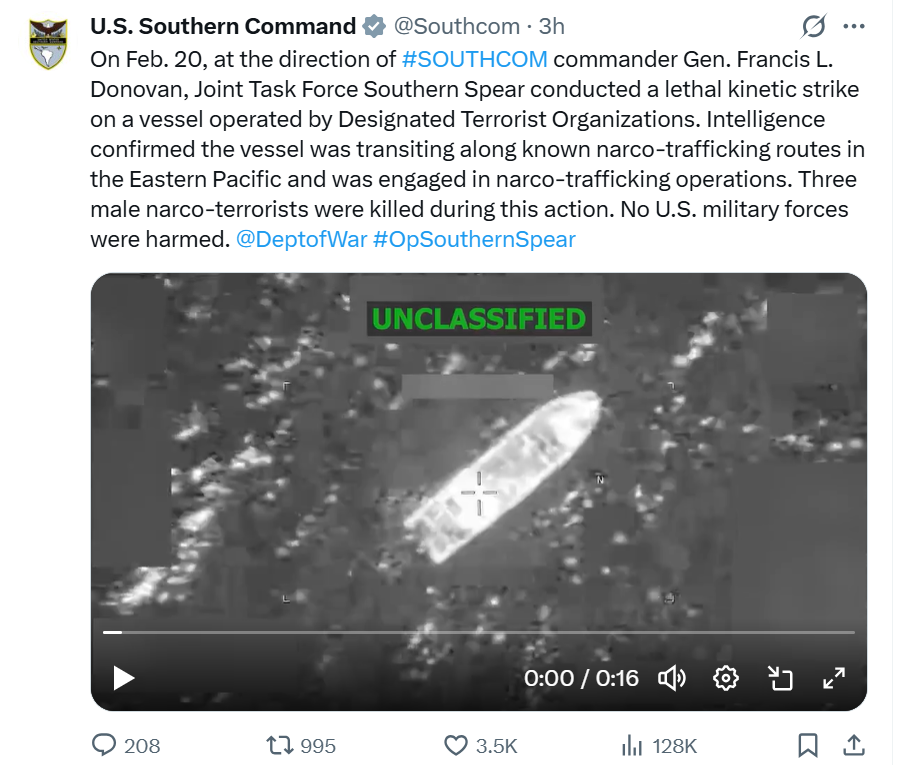Open the Grok explain icon
The image size is (900, 765).
click(814, 25)
